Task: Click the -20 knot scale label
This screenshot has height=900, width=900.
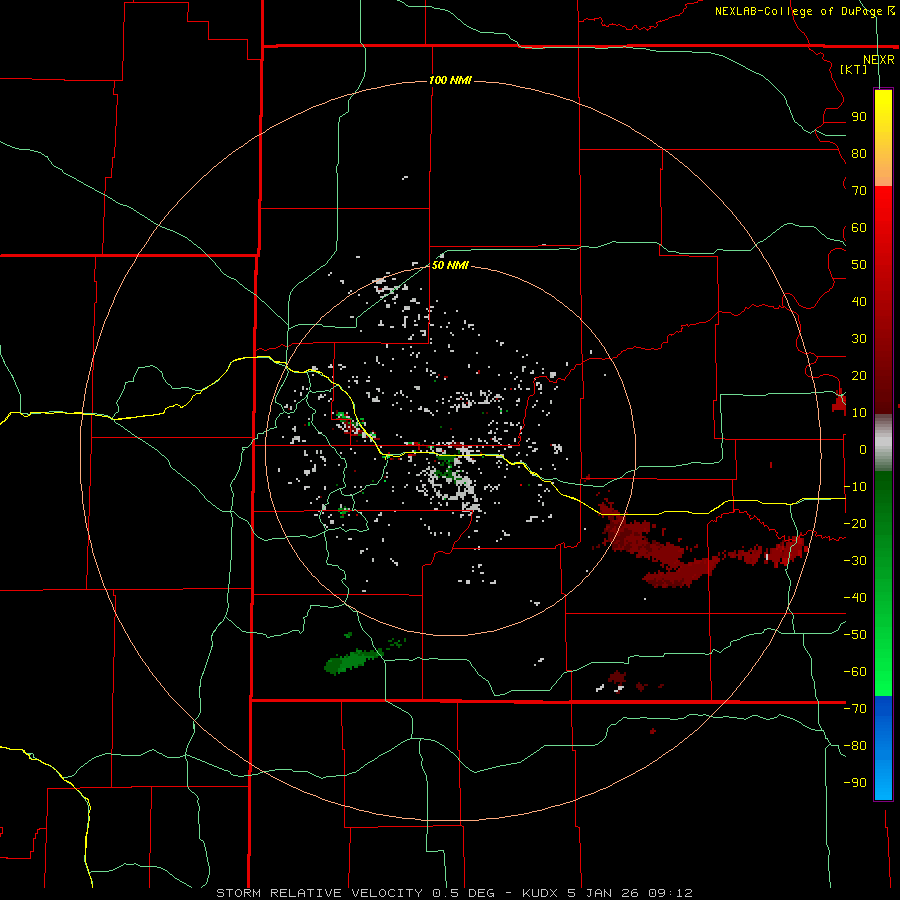Action: point(855,523)
